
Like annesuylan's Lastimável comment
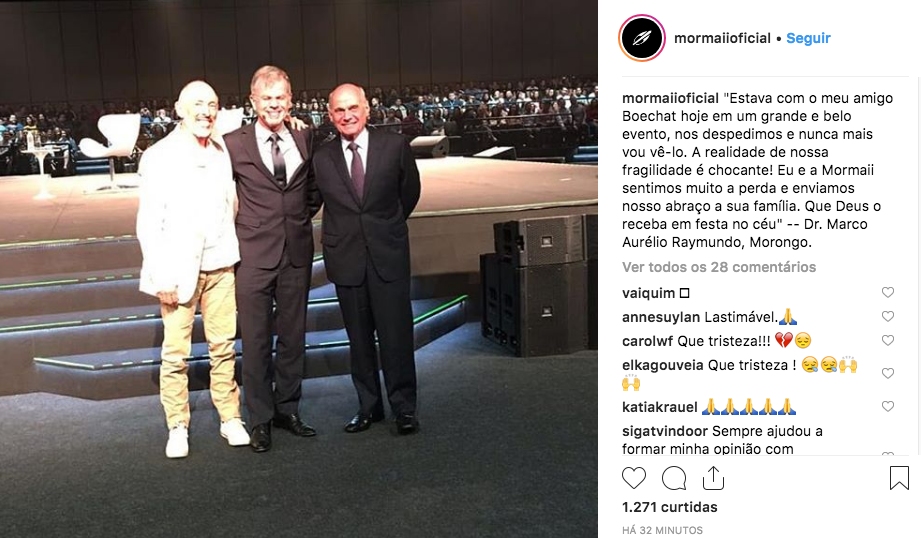[x=888, y=317]
